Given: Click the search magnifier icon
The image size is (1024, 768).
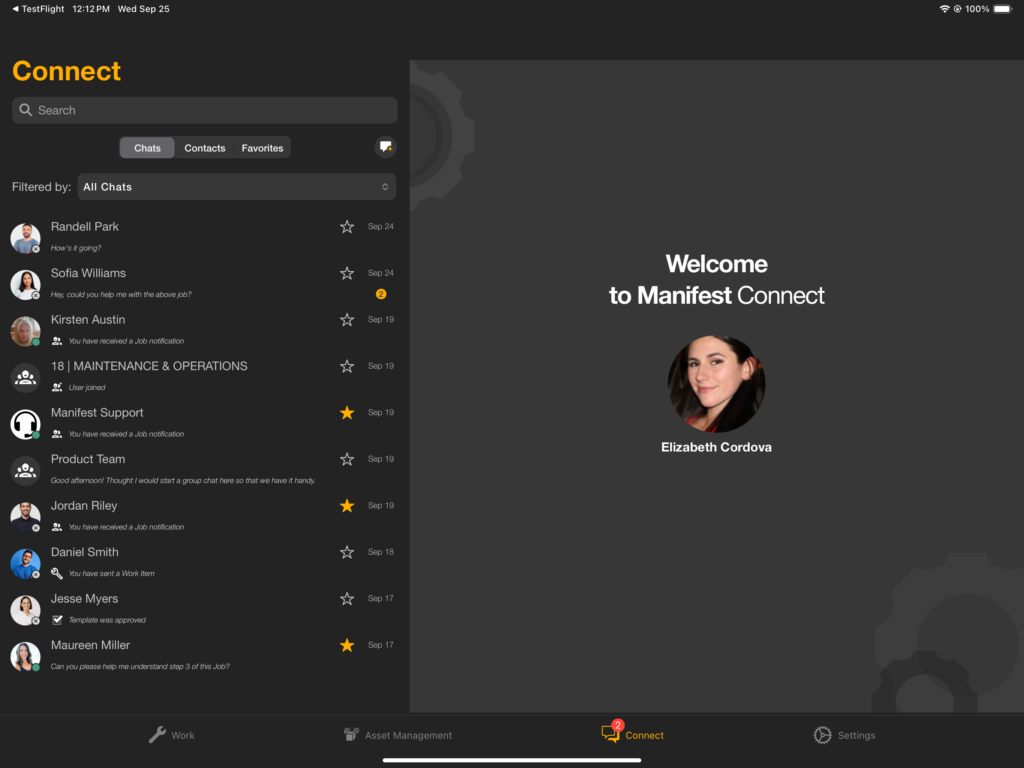Looking at the screenshot, I should [25, 110].
